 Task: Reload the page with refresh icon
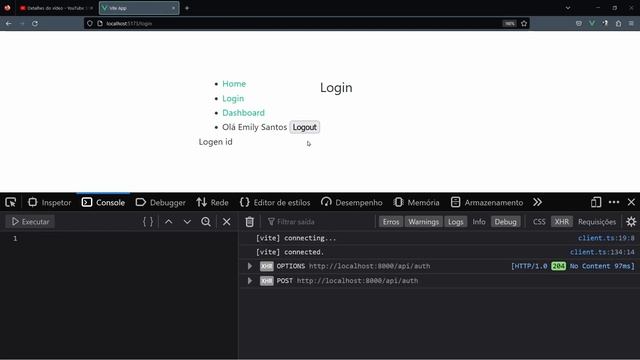pos(35,24)
